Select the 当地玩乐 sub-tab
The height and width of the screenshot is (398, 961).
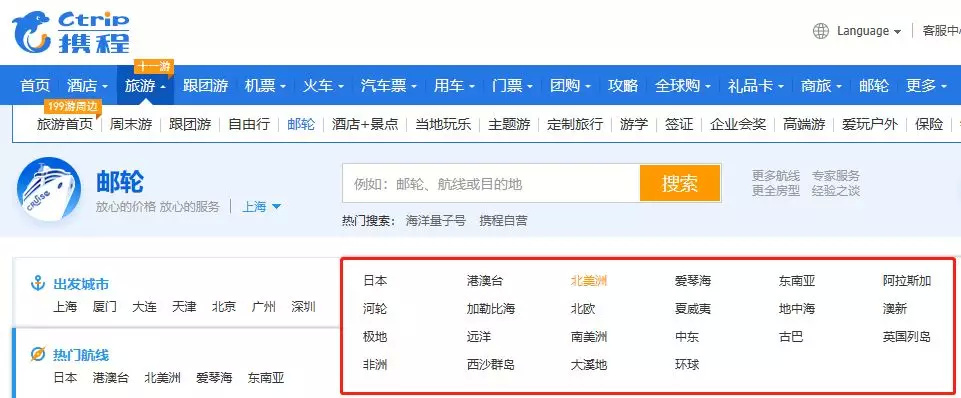pos(443,124)
